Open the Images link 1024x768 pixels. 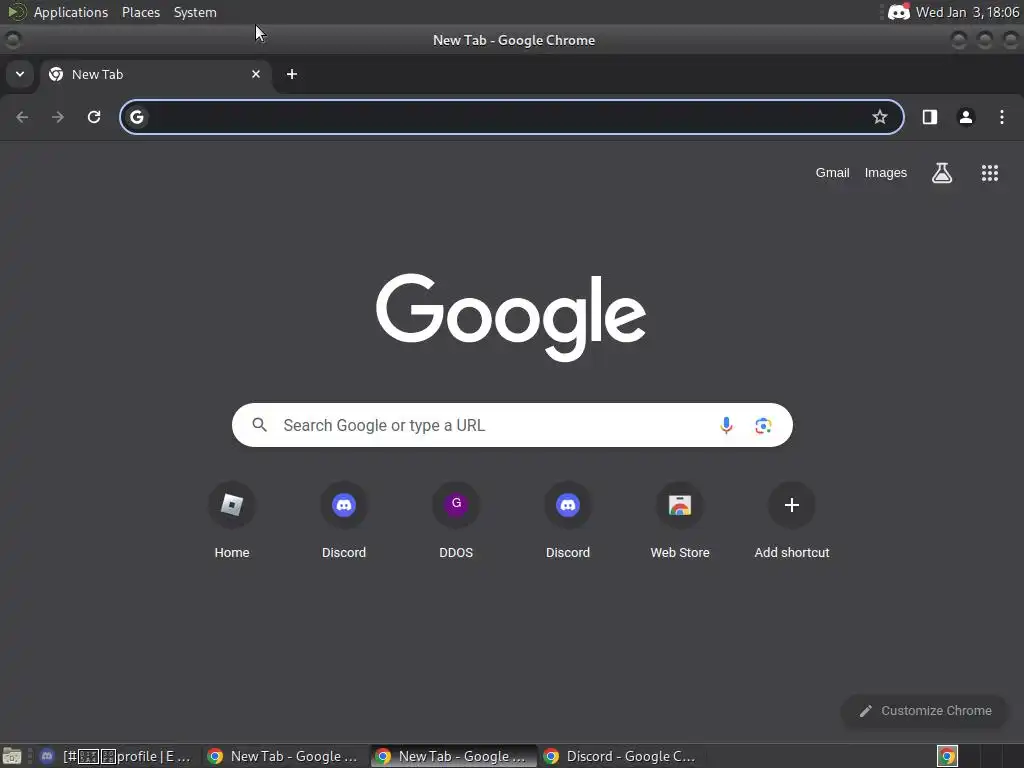coord(886,172)
